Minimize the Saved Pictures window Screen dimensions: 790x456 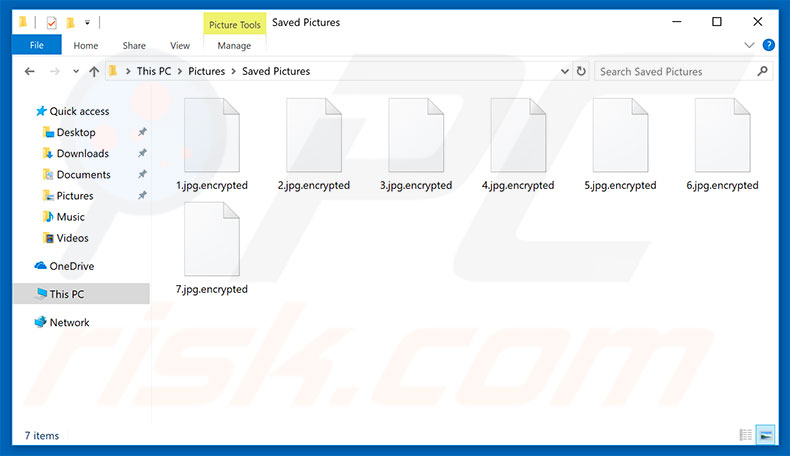[x=677, y=22]
